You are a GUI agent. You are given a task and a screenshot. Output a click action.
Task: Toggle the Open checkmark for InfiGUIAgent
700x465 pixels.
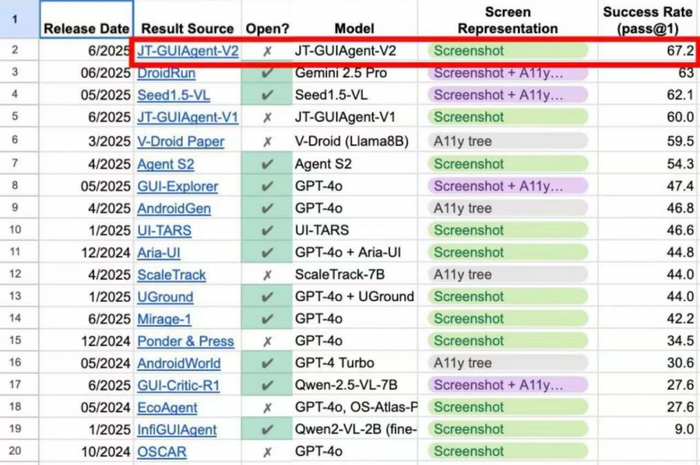pyautogui.click(x=266, y=430)
